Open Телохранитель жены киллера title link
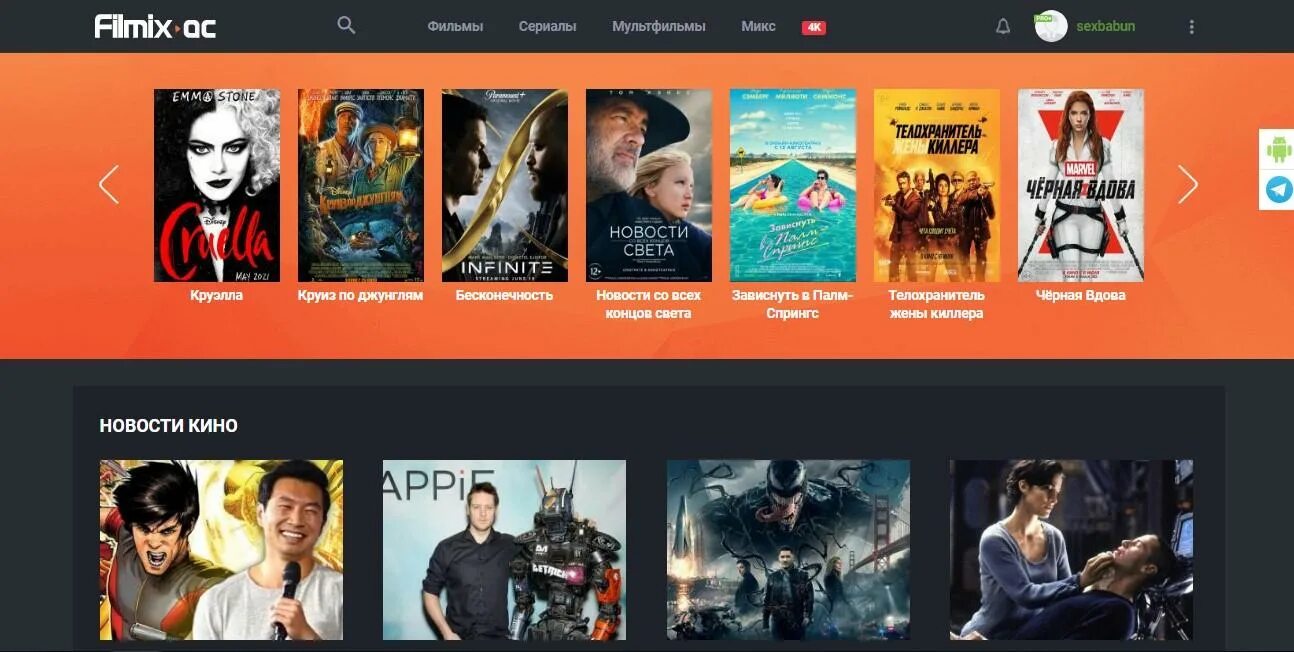Image resolution: width=1294 pixels, height=652 pixels. click(x=936, y=304)
